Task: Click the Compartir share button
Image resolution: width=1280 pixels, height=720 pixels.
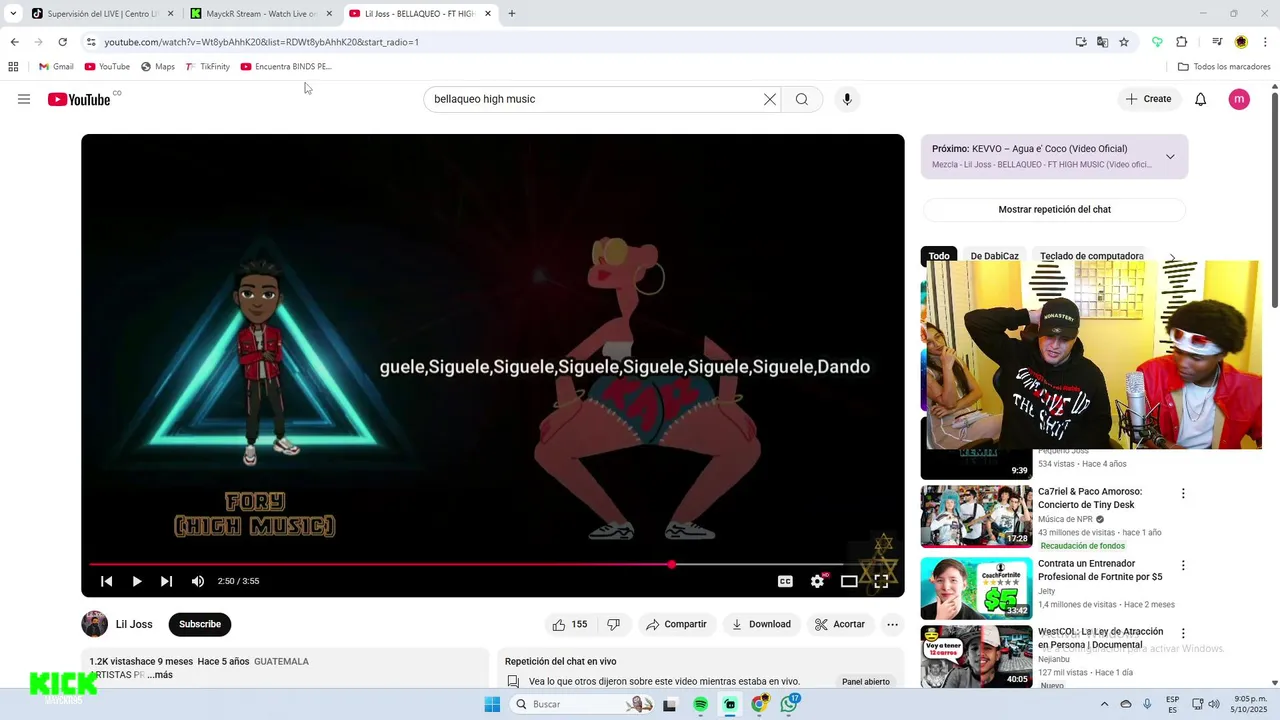Action: (676, 624)
